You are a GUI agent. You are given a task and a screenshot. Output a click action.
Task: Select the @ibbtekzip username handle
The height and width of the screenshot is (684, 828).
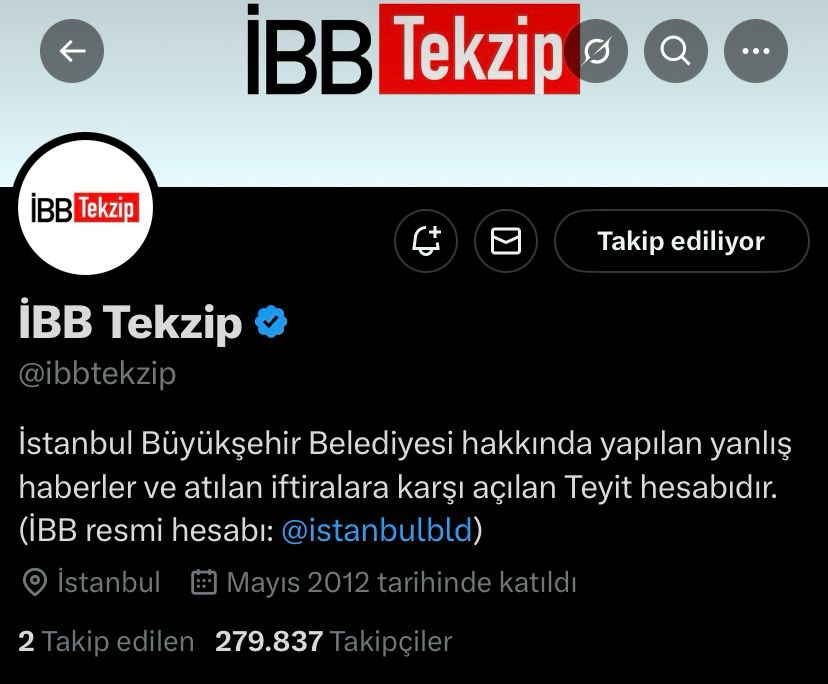97,374
